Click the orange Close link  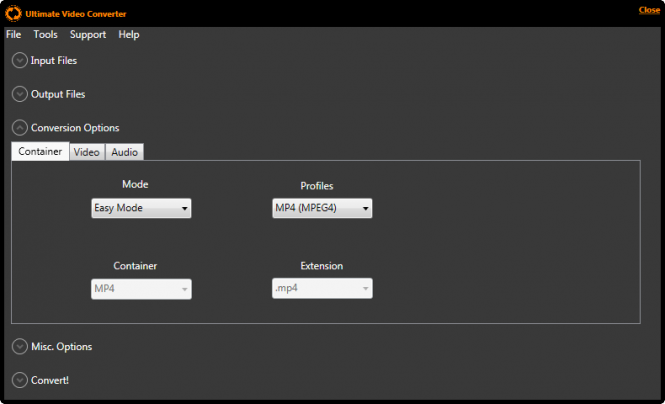click(x=649, y=10)
